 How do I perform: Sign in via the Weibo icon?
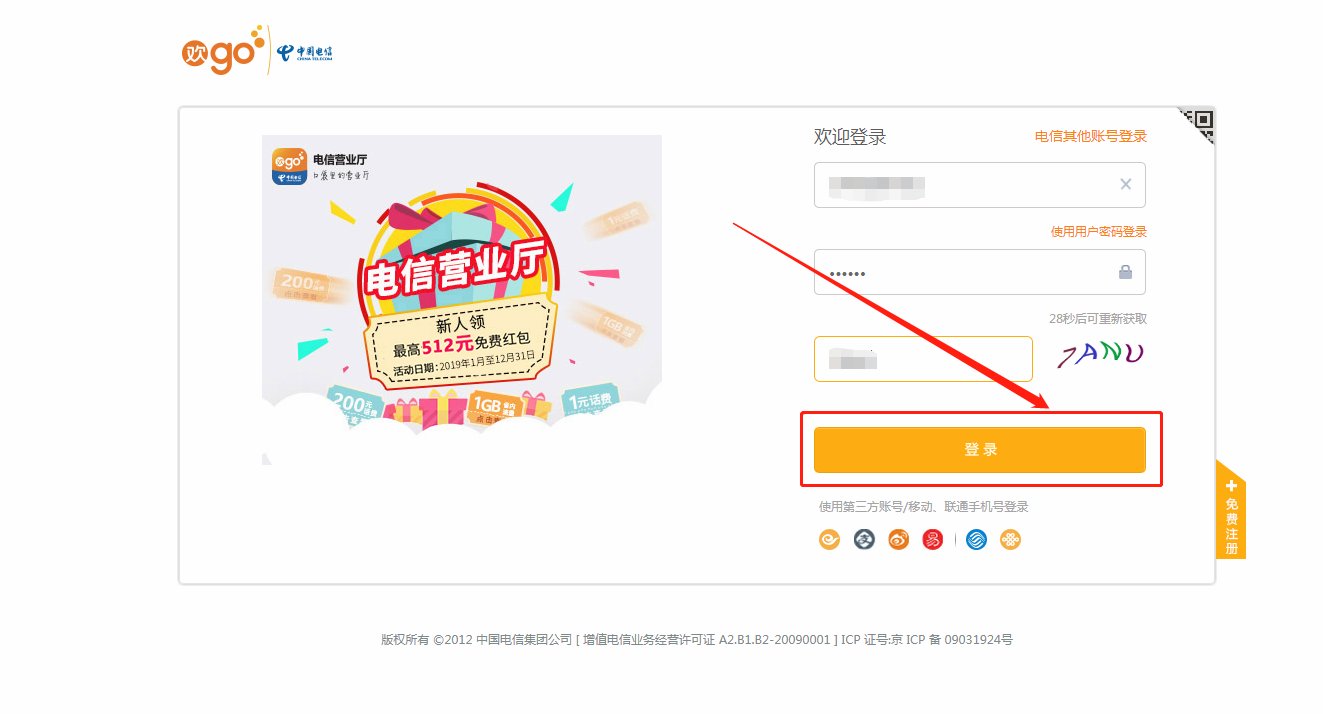point(898,539)
